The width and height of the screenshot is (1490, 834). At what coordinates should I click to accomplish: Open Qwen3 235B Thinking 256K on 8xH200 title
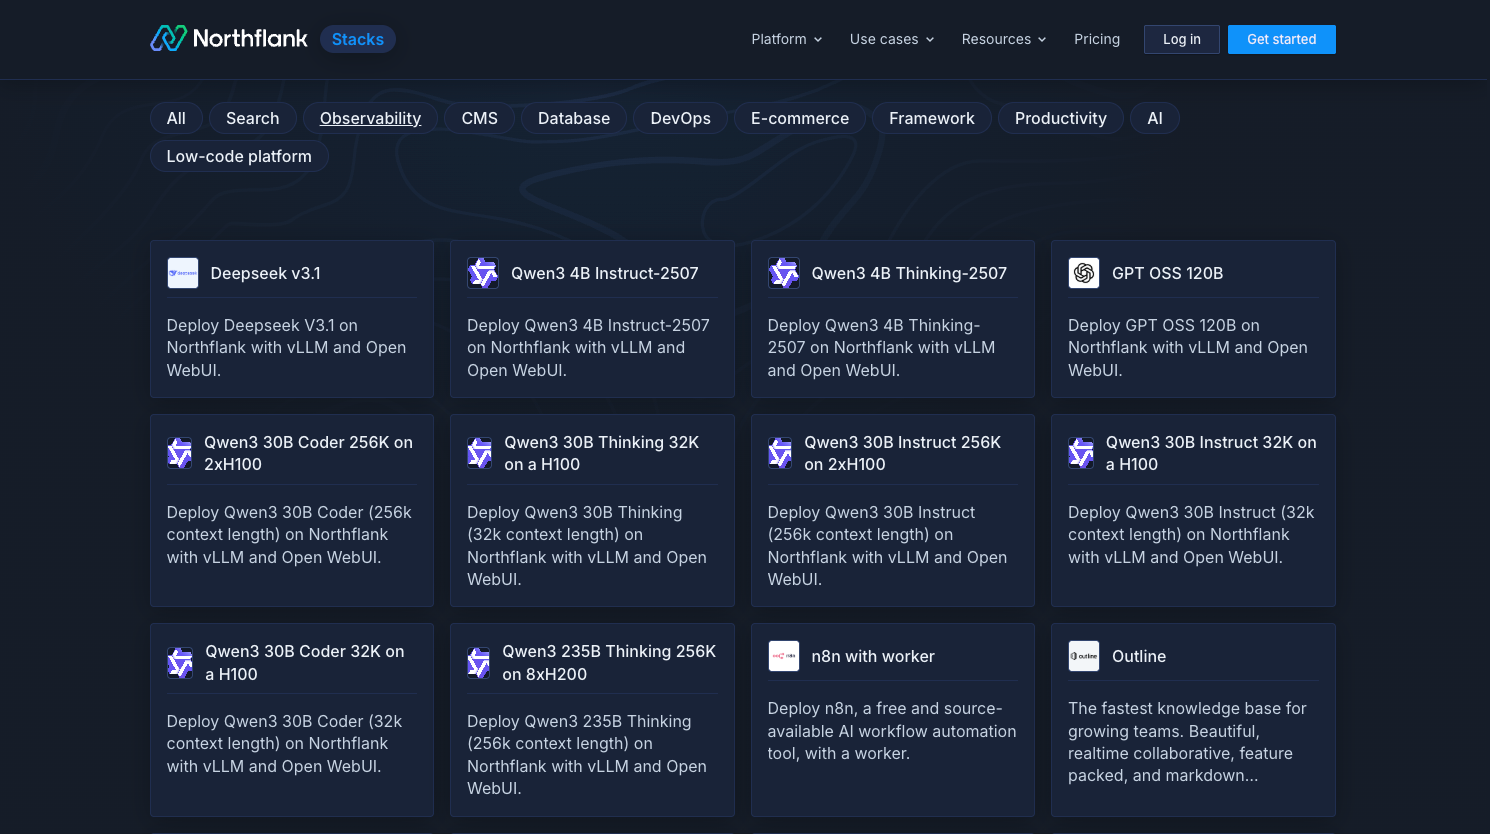coord(609,662)
